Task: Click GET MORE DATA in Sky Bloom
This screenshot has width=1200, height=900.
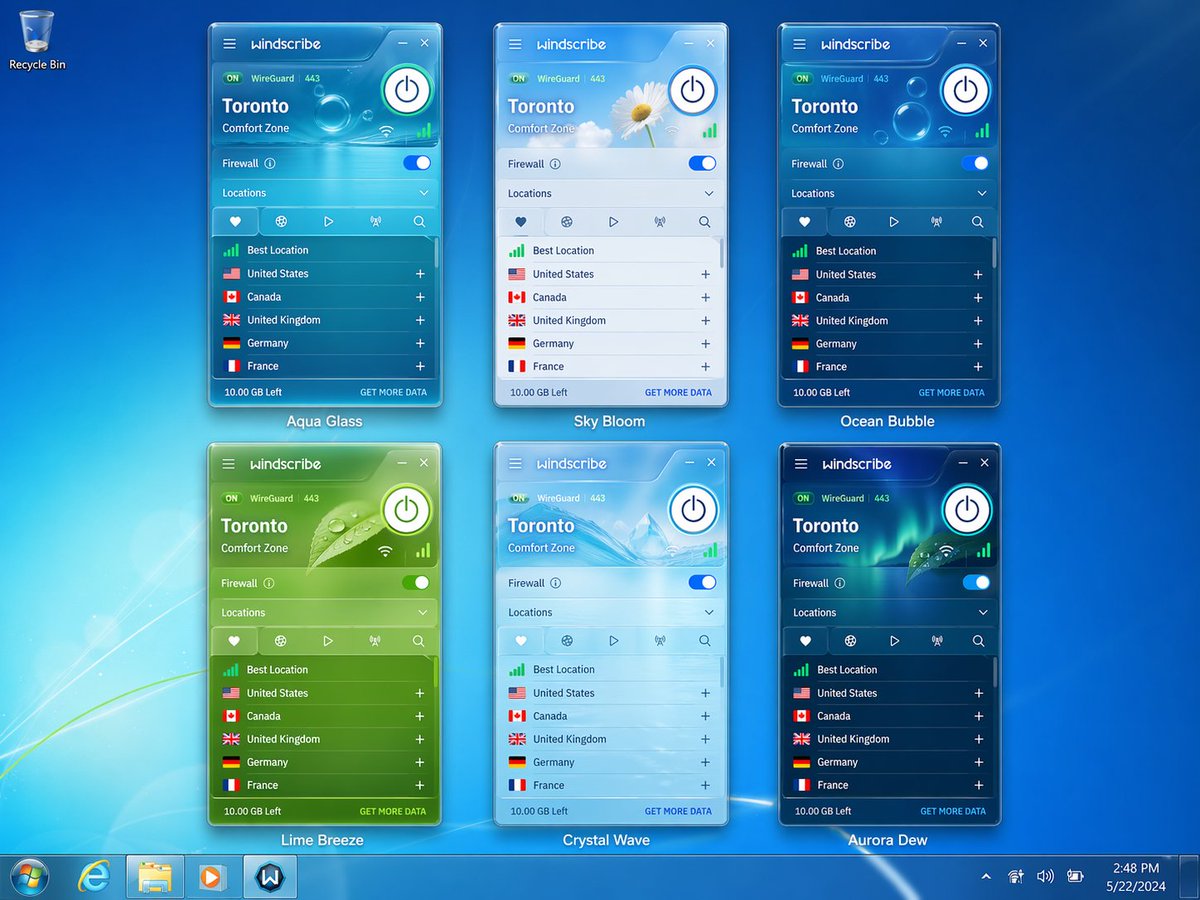Action: 678,393
